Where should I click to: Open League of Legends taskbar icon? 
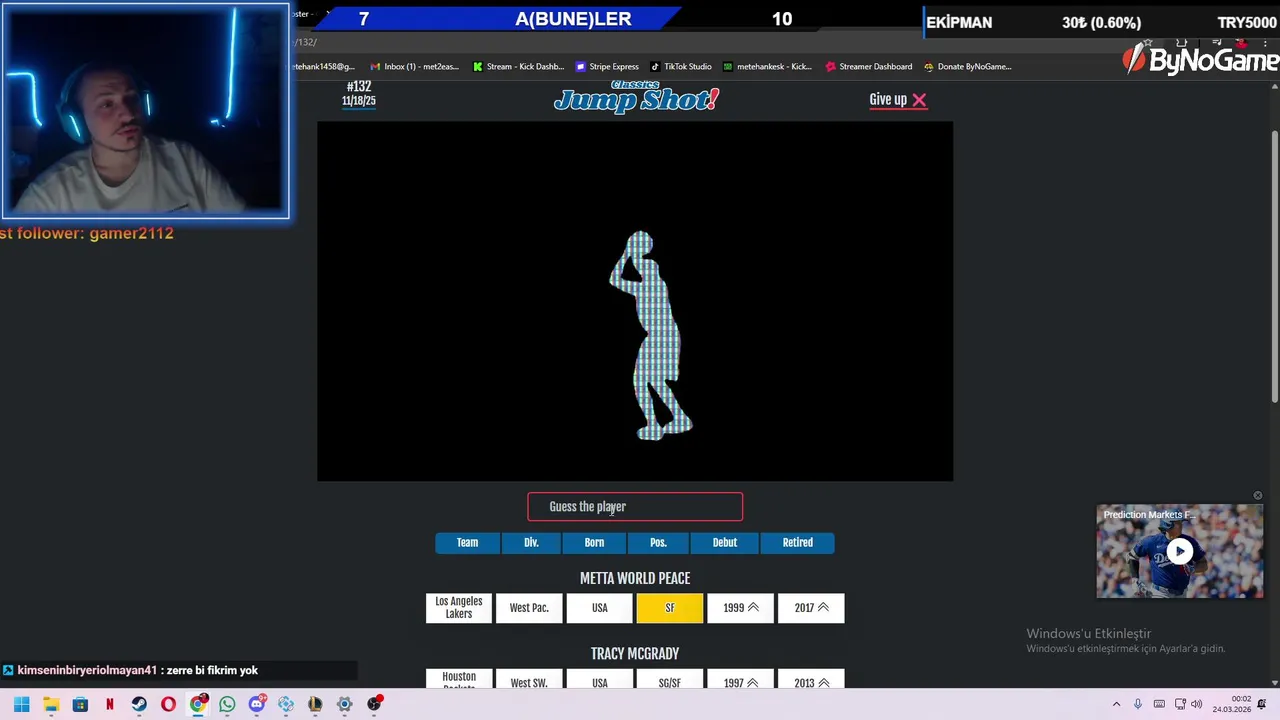coord(315,704)
